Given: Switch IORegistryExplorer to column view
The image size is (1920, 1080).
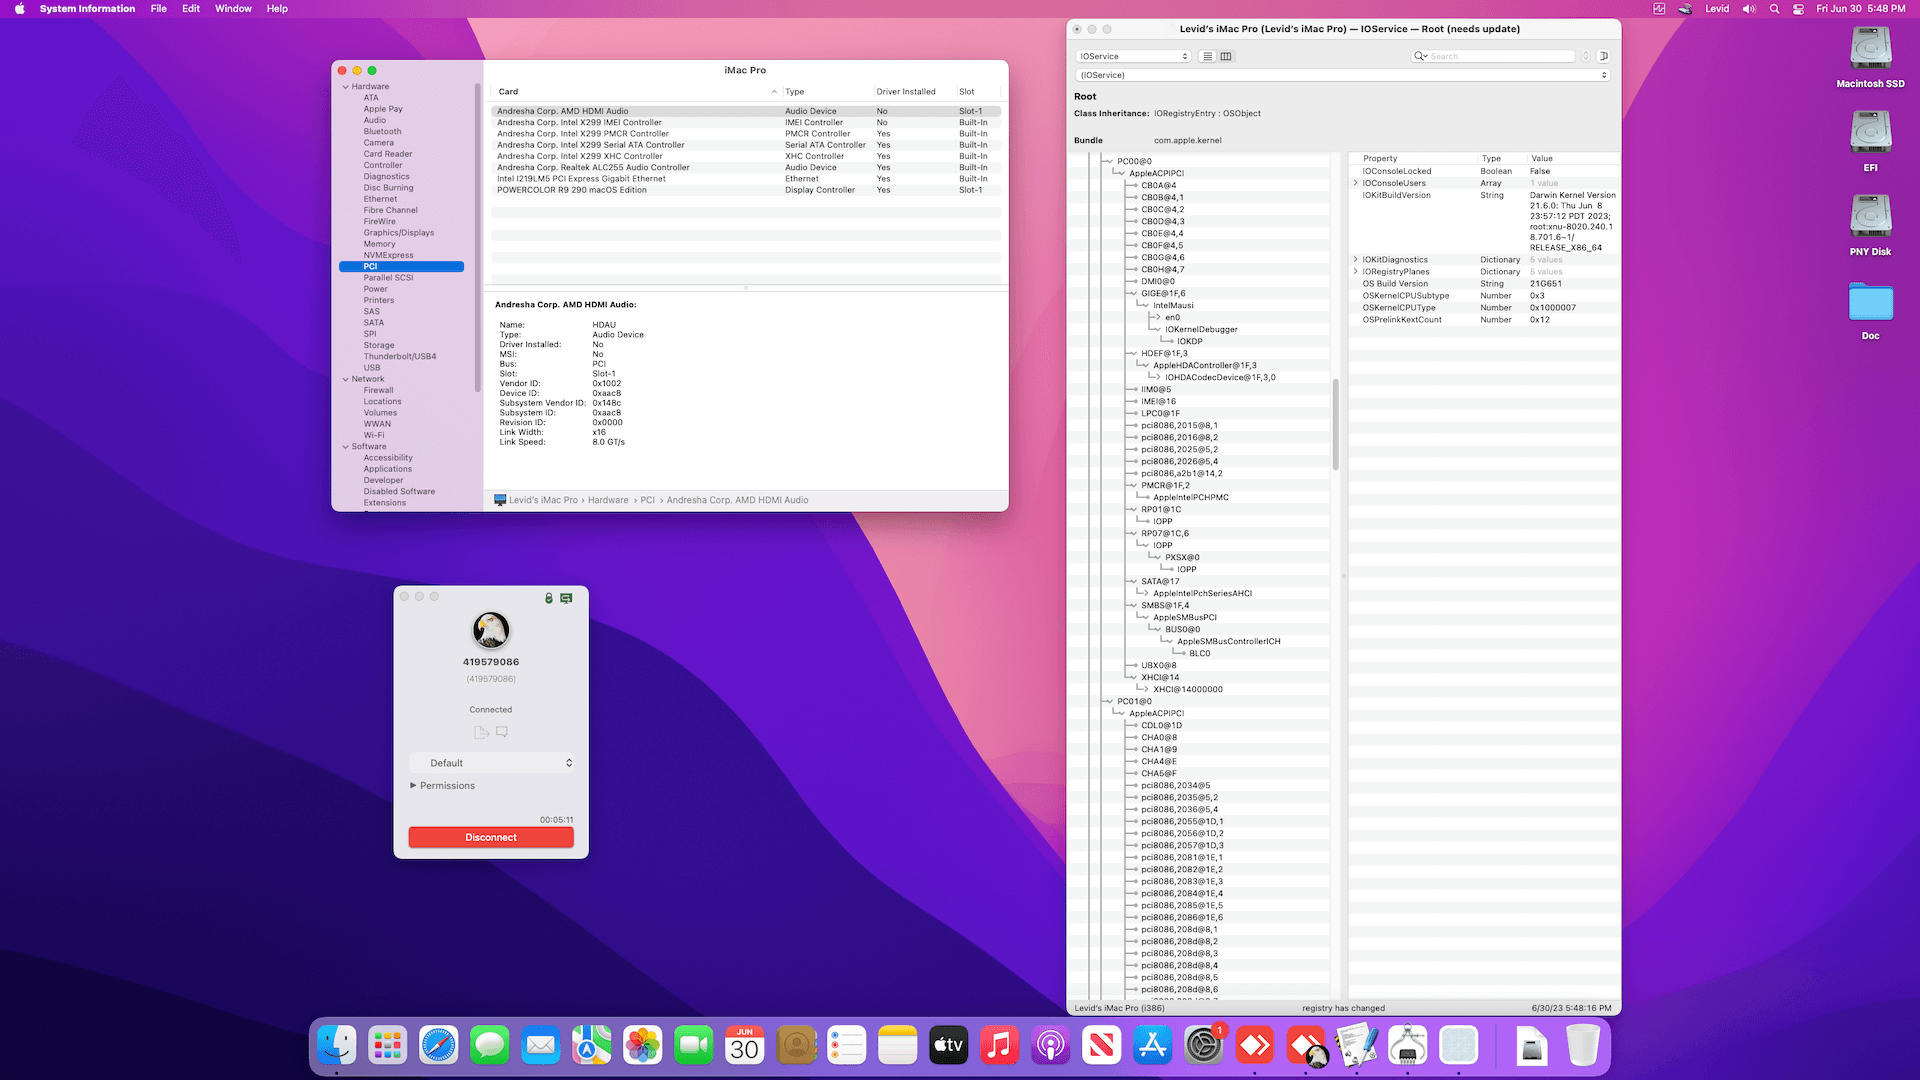Looking at the screenshot, I should tap(1226, 56).
